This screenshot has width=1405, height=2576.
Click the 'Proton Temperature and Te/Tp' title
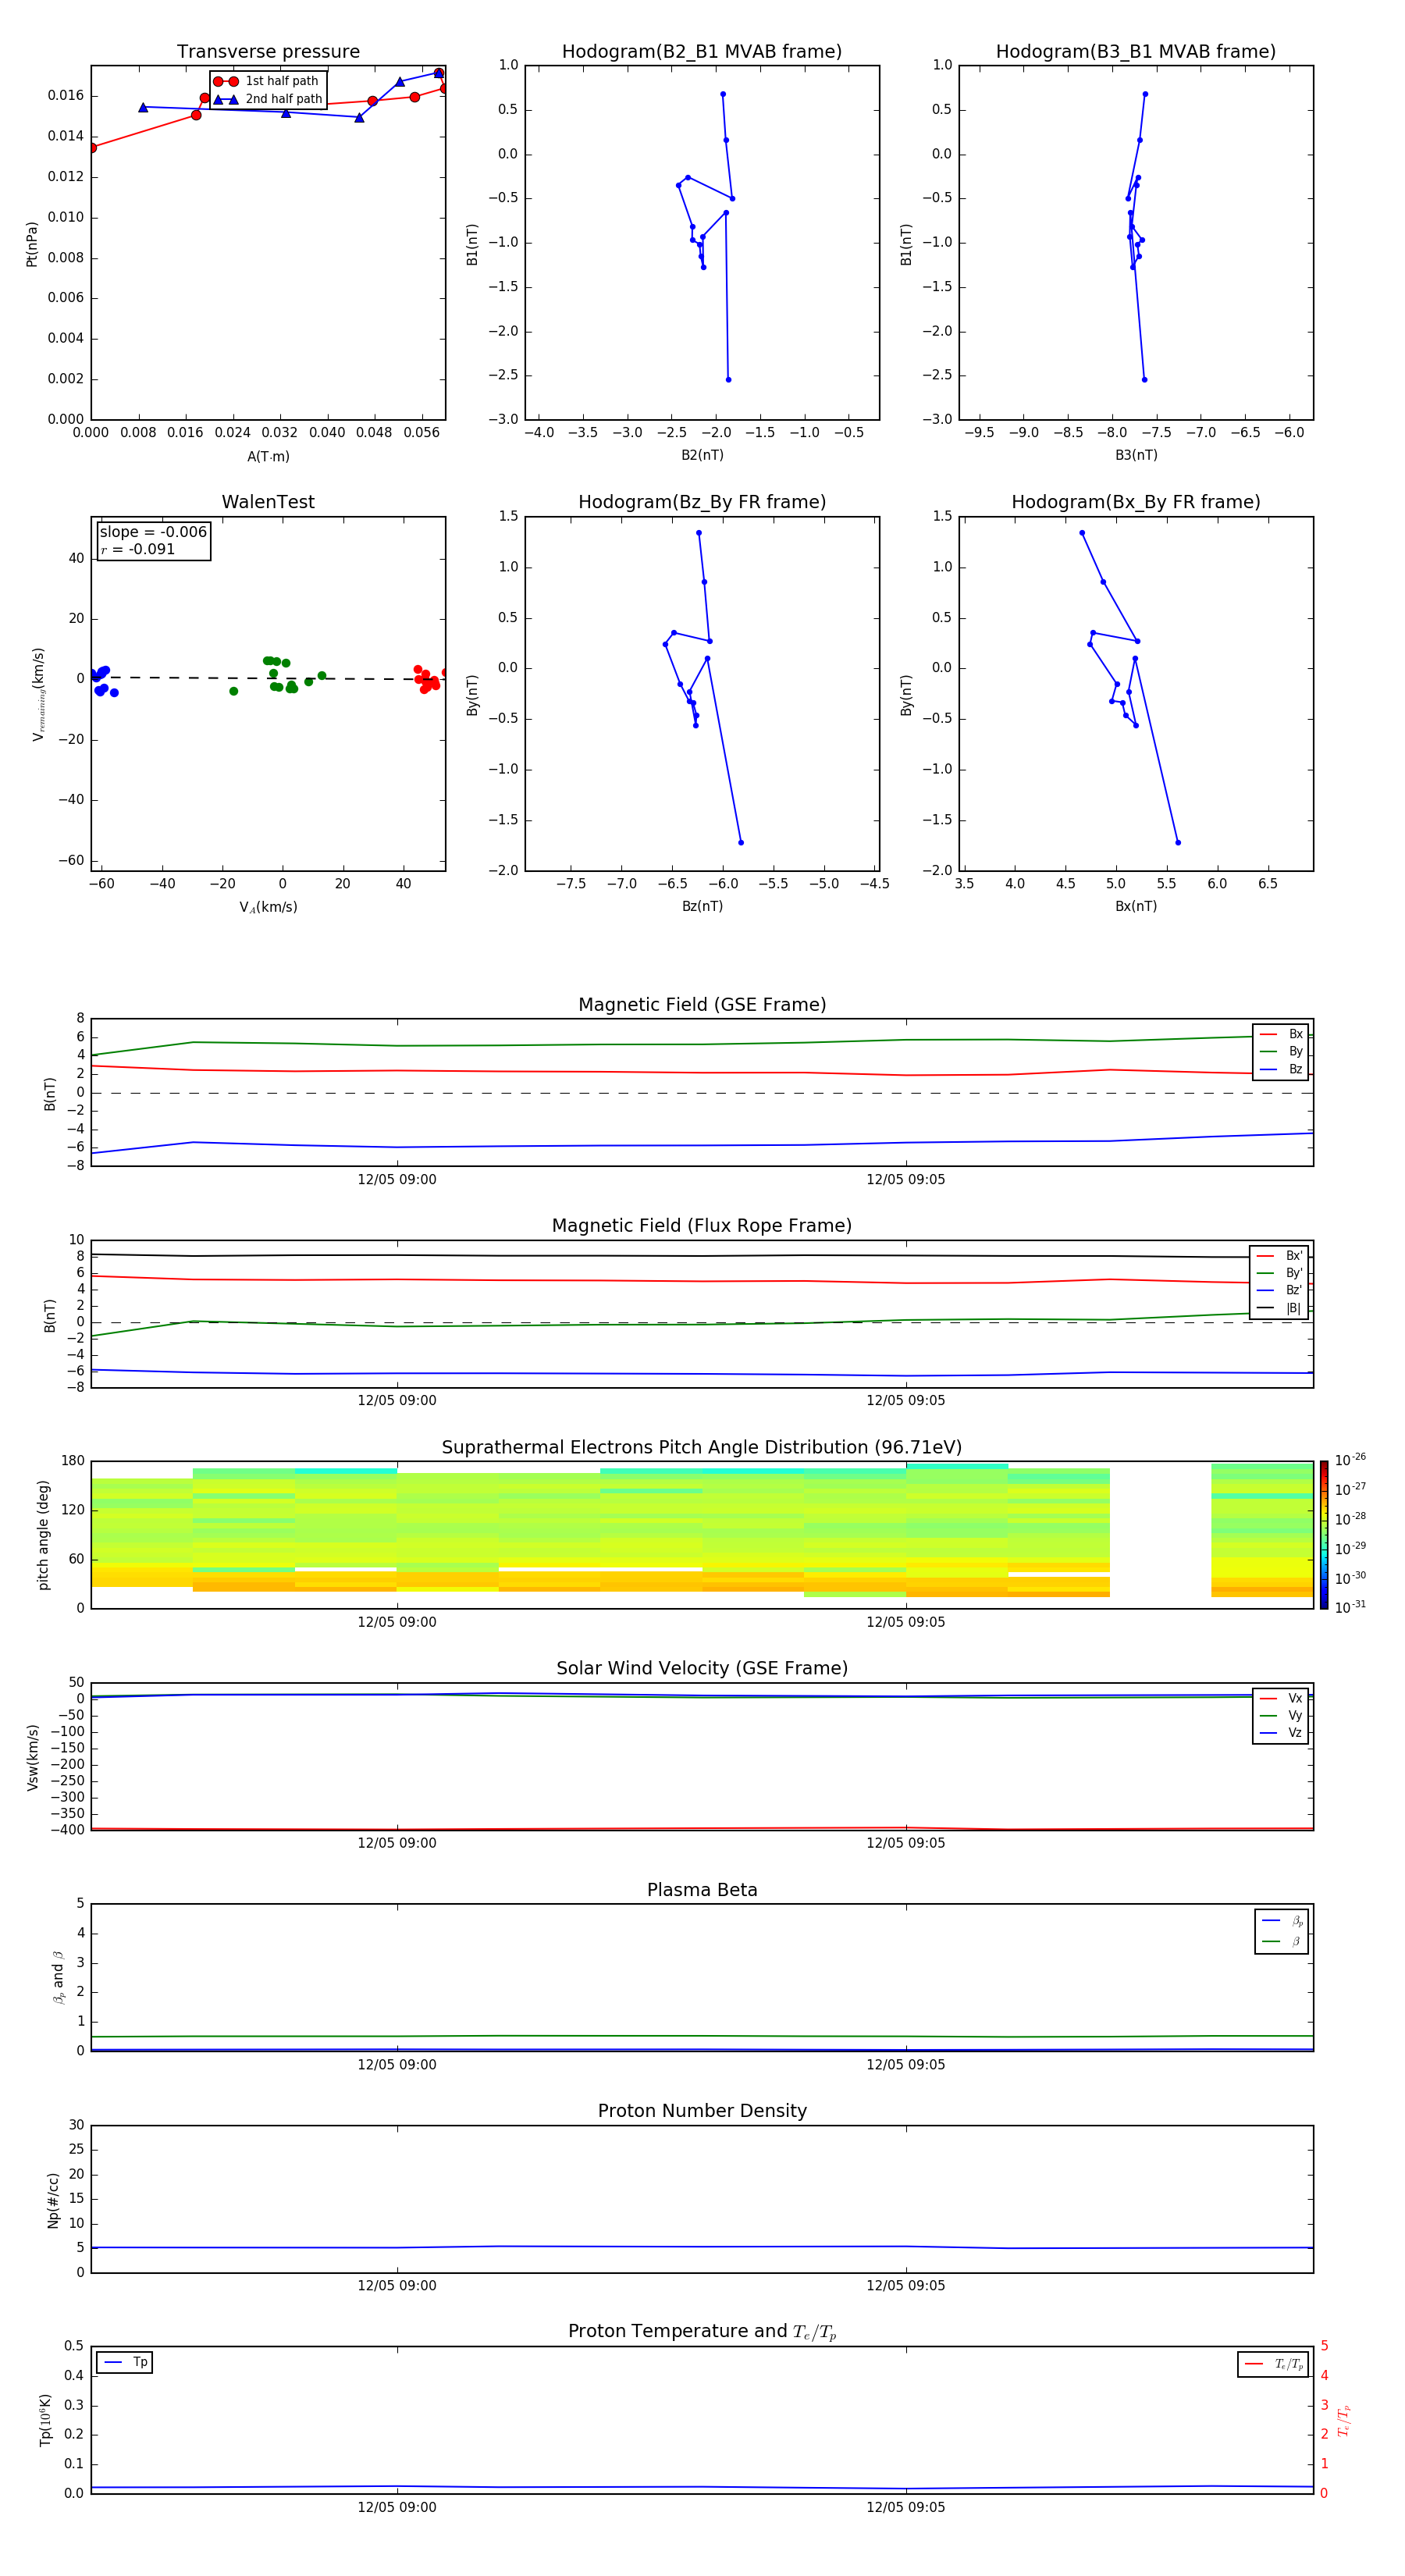(x=702, y=2331)
